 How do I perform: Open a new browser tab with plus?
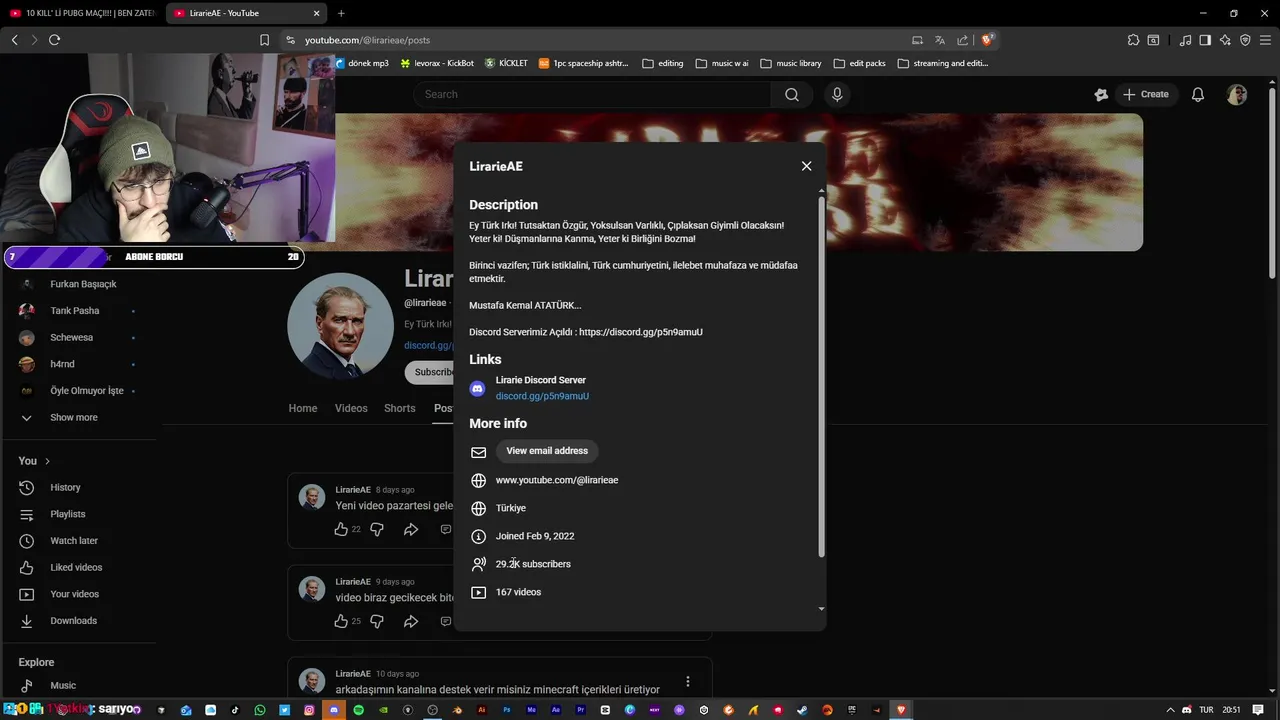(341, 13)
